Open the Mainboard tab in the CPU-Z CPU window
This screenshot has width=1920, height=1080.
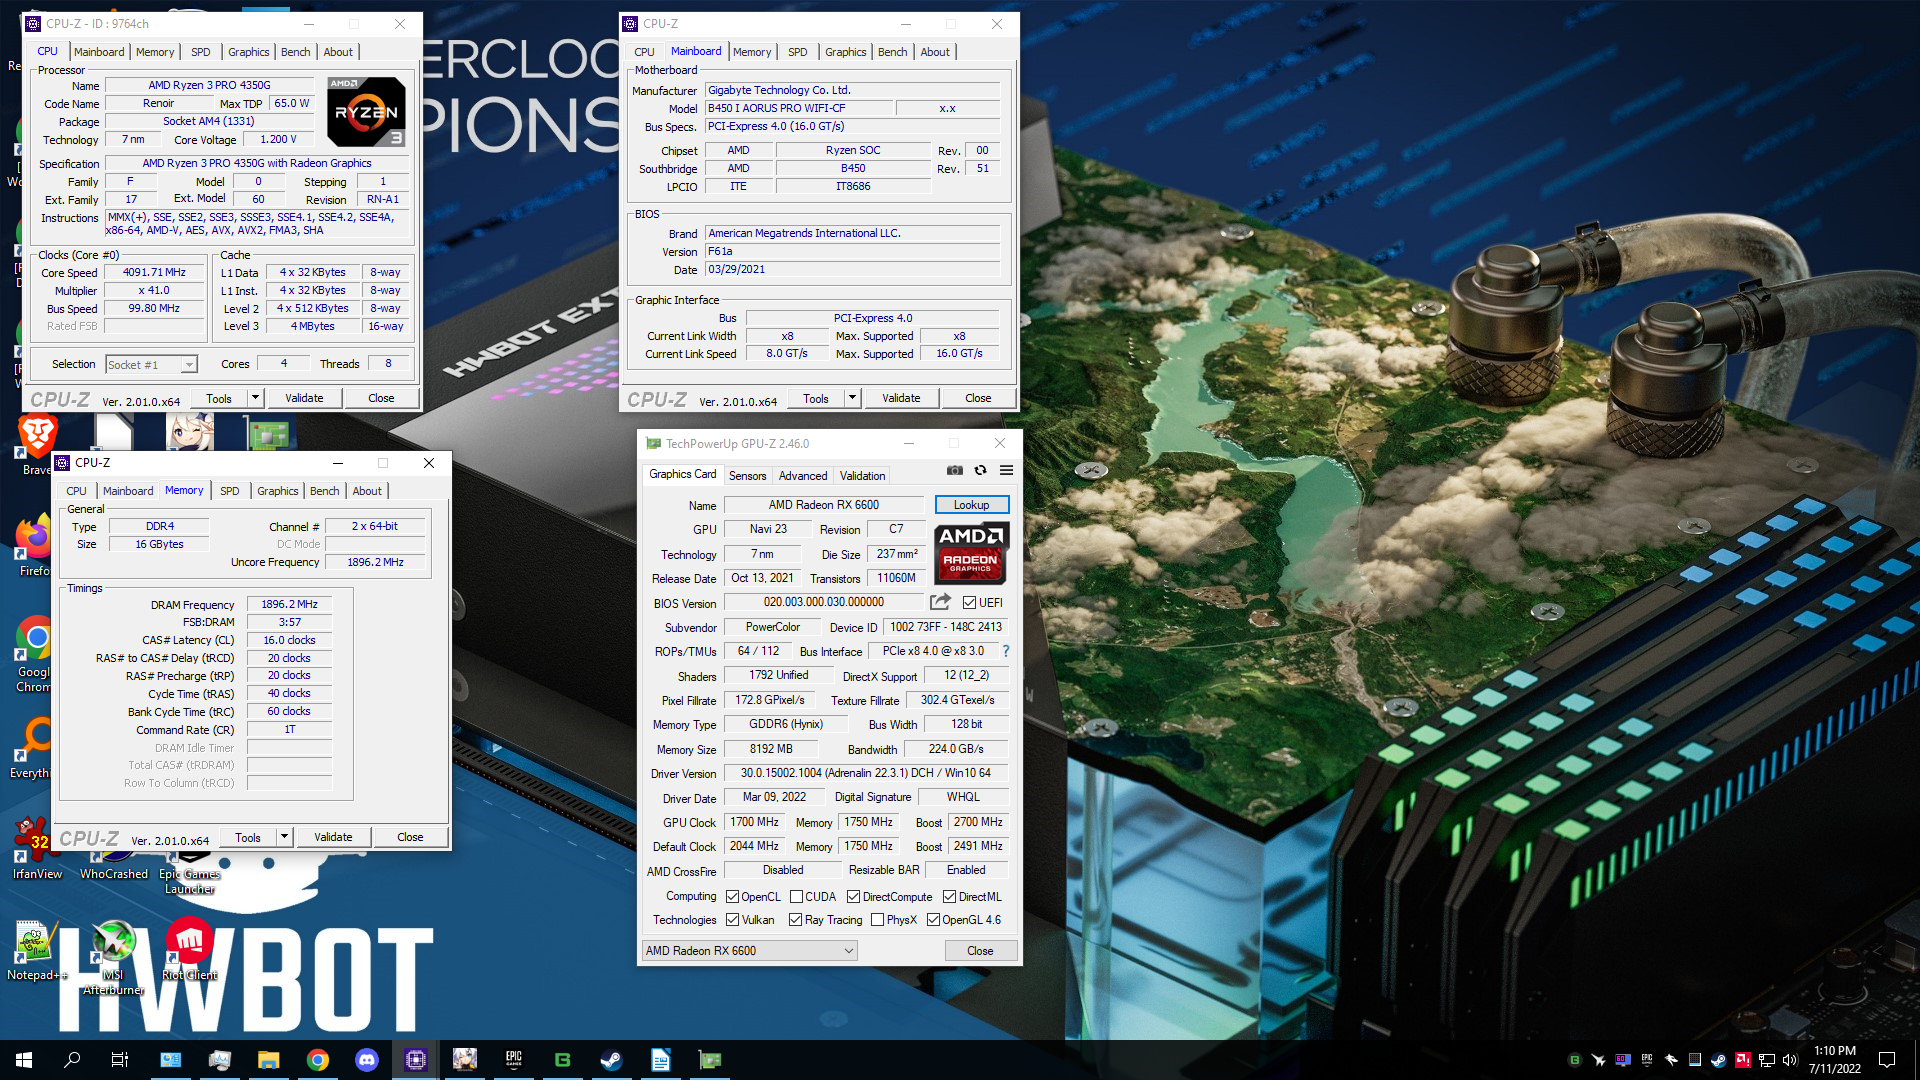99,52
